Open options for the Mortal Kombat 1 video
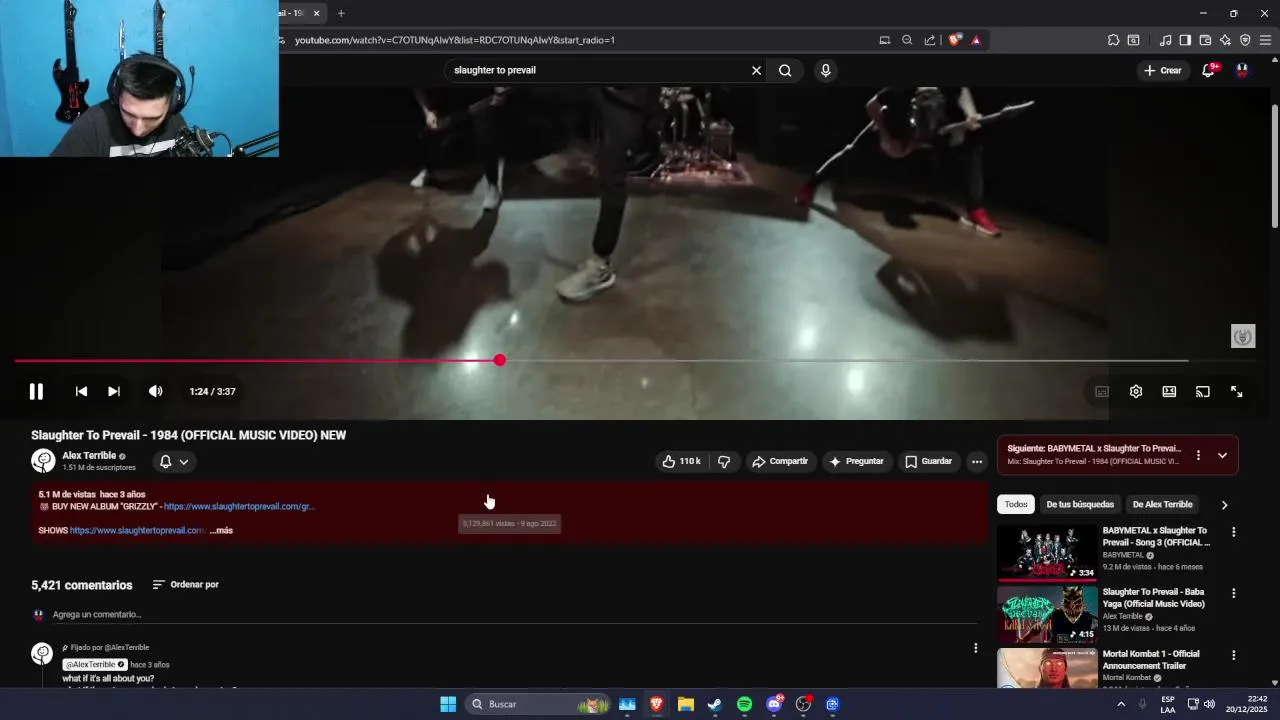Screen dimensions: 1280x720 coord(1234,655)
